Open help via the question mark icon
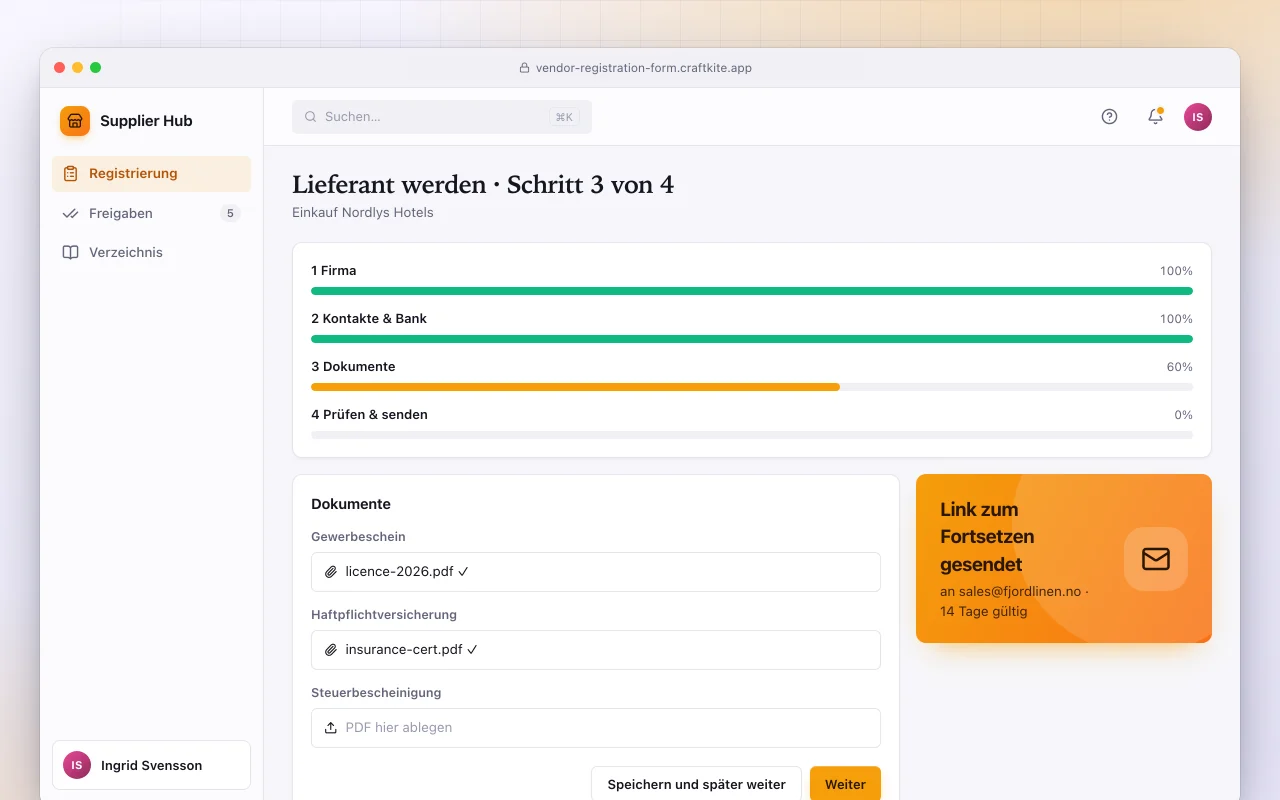 tap(1109, 117)
